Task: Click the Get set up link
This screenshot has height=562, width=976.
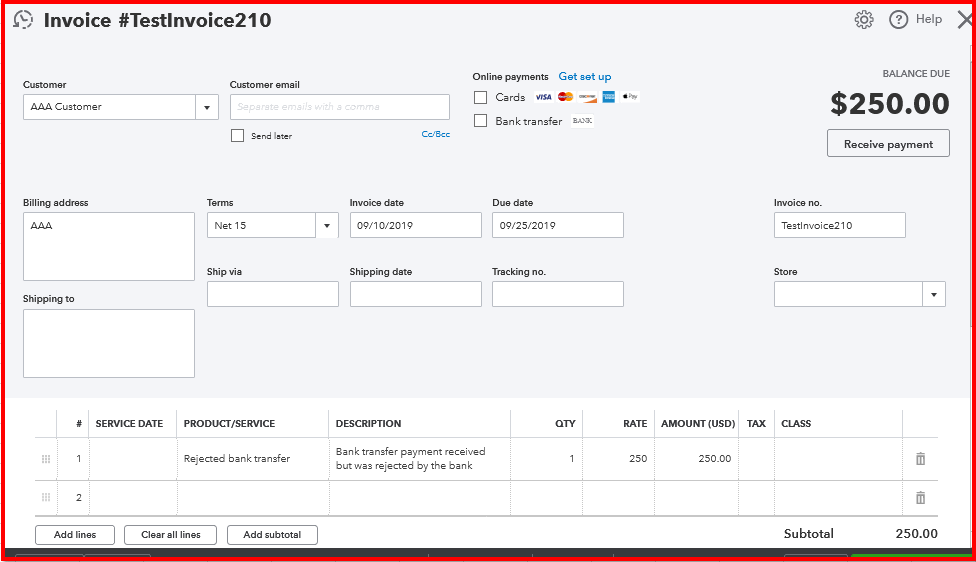Action: [x=584, y=77]
